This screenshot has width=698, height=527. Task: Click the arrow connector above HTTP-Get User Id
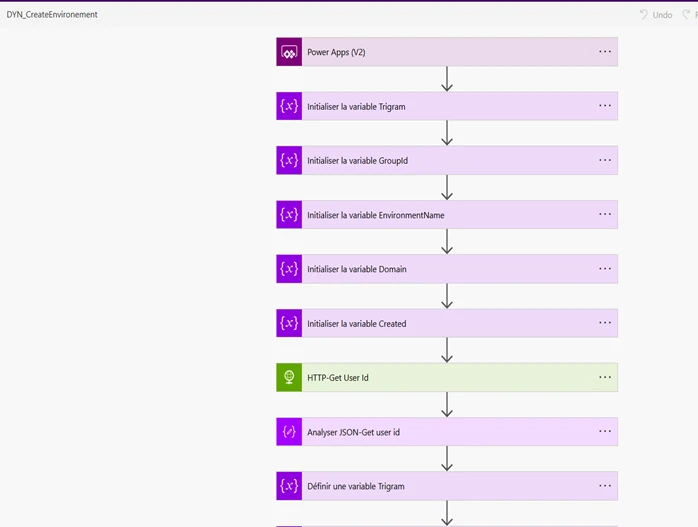point(447,350)
